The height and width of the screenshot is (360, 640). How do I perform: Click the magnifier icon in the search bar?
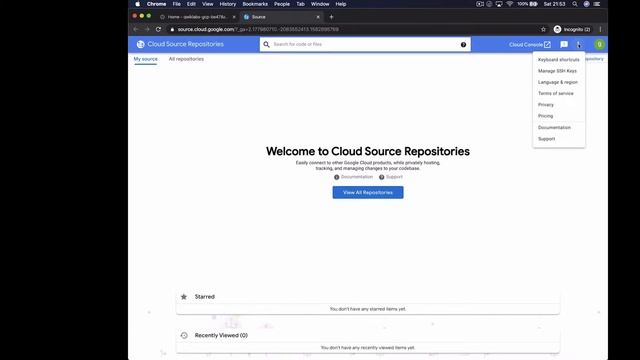click(x=267, y=44)
